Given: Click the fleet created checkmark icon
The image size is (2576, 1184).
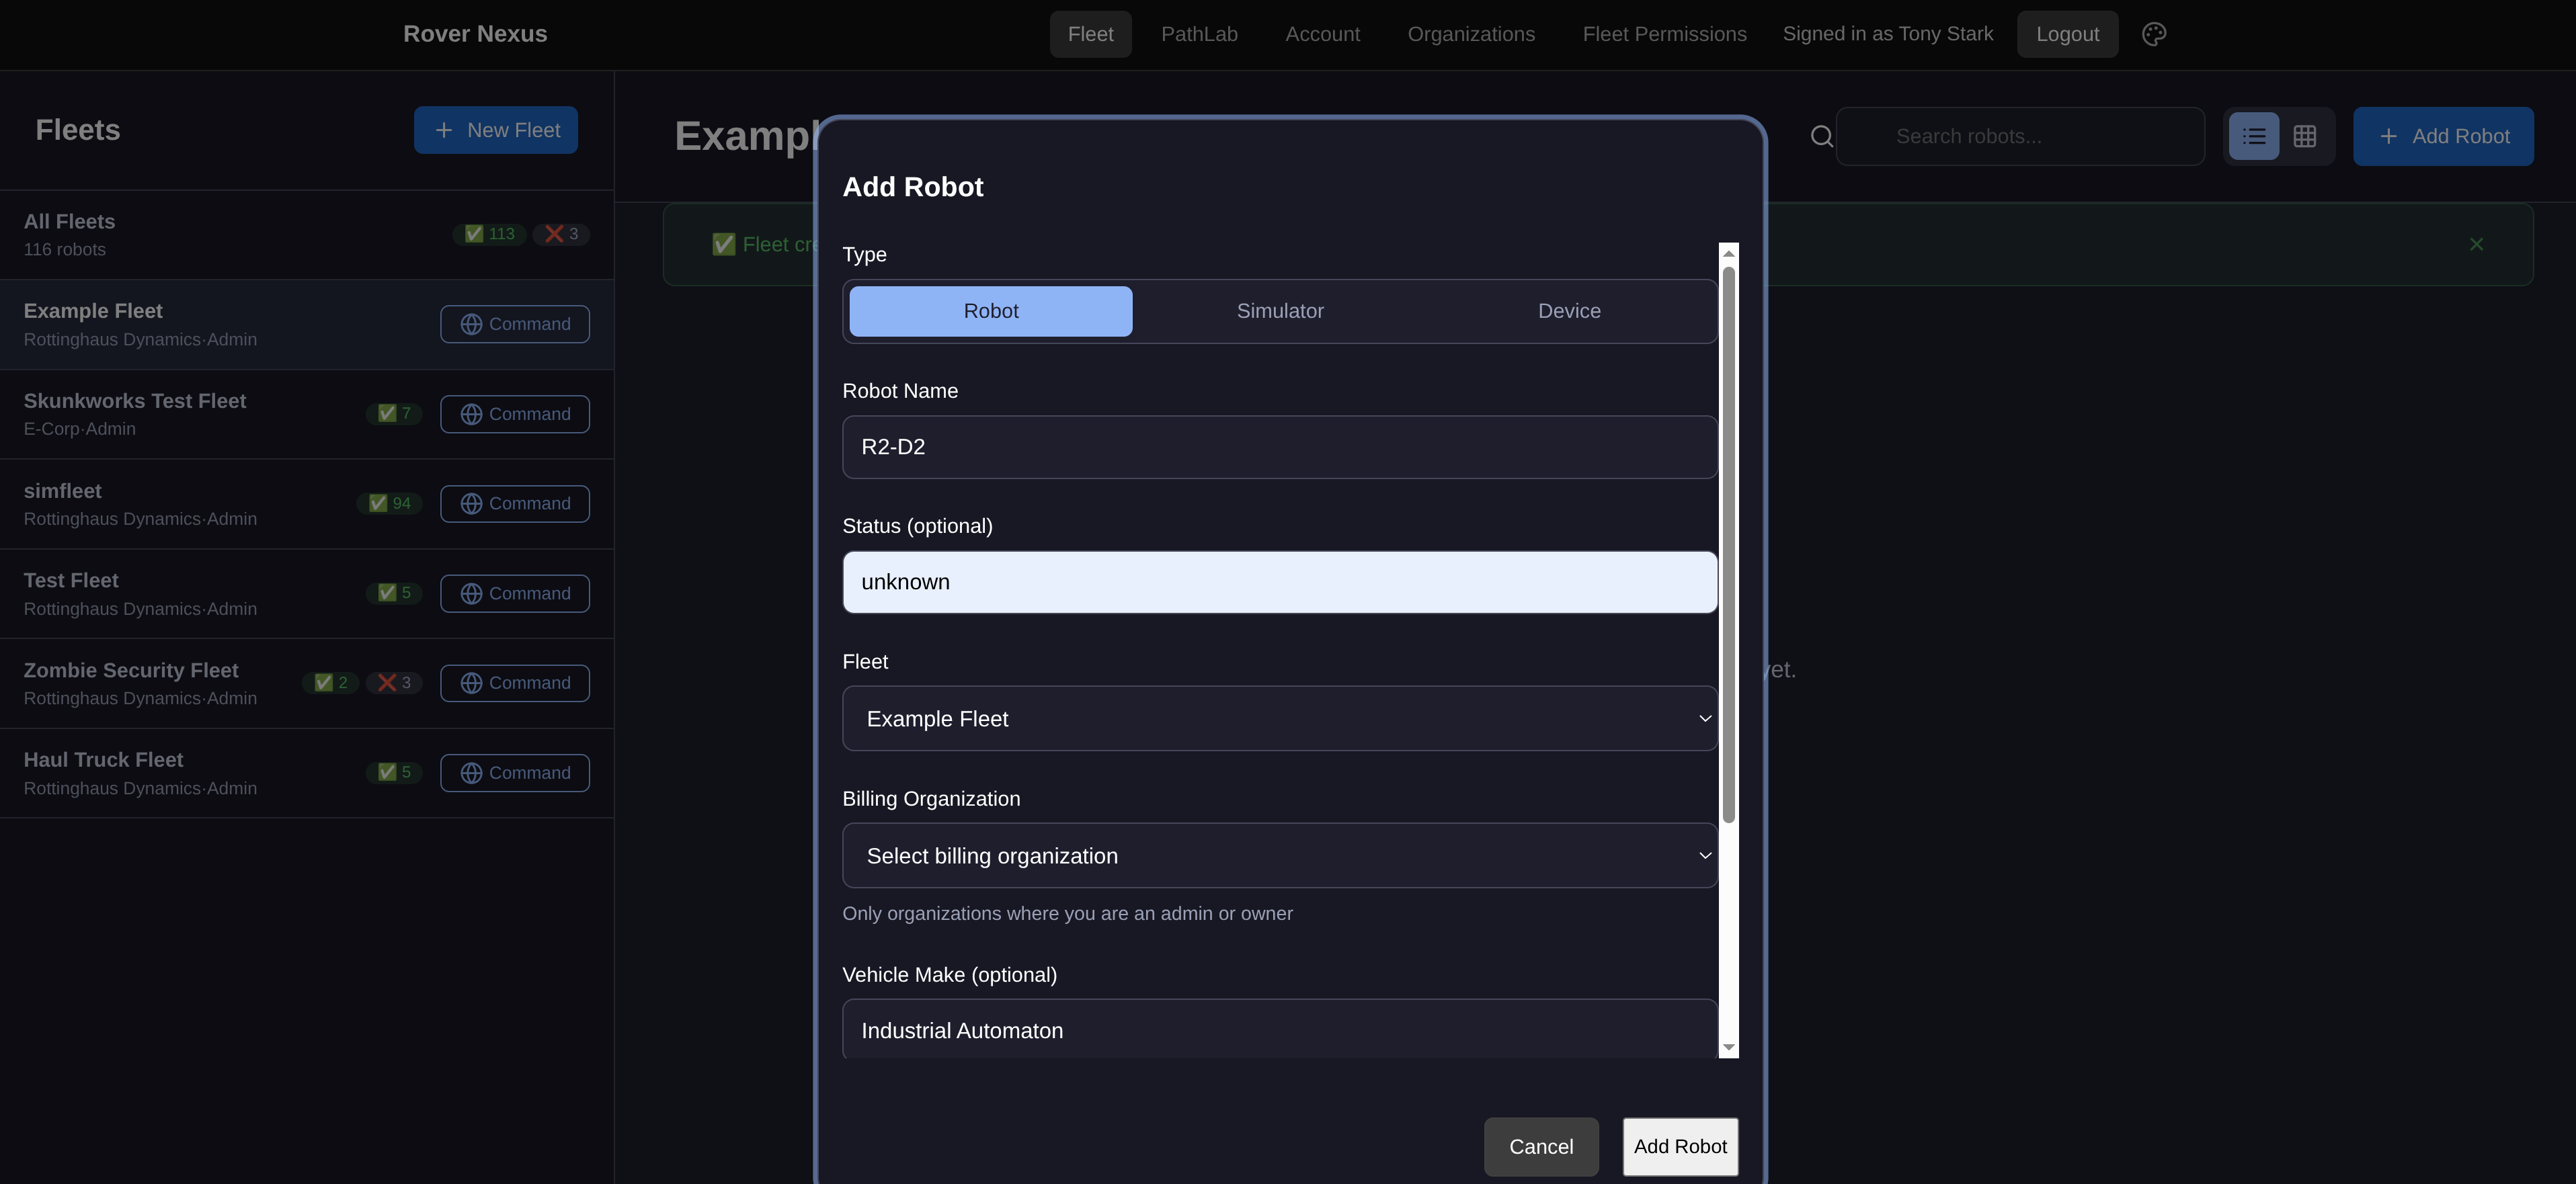Looking at the screenshot, I should tap(723, 244).
